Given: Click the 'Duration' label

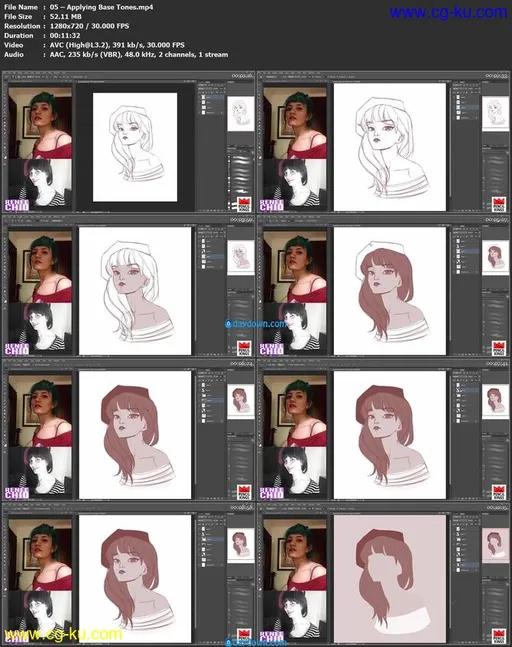Looking at the screenshot, I should (x=19, y=35).
